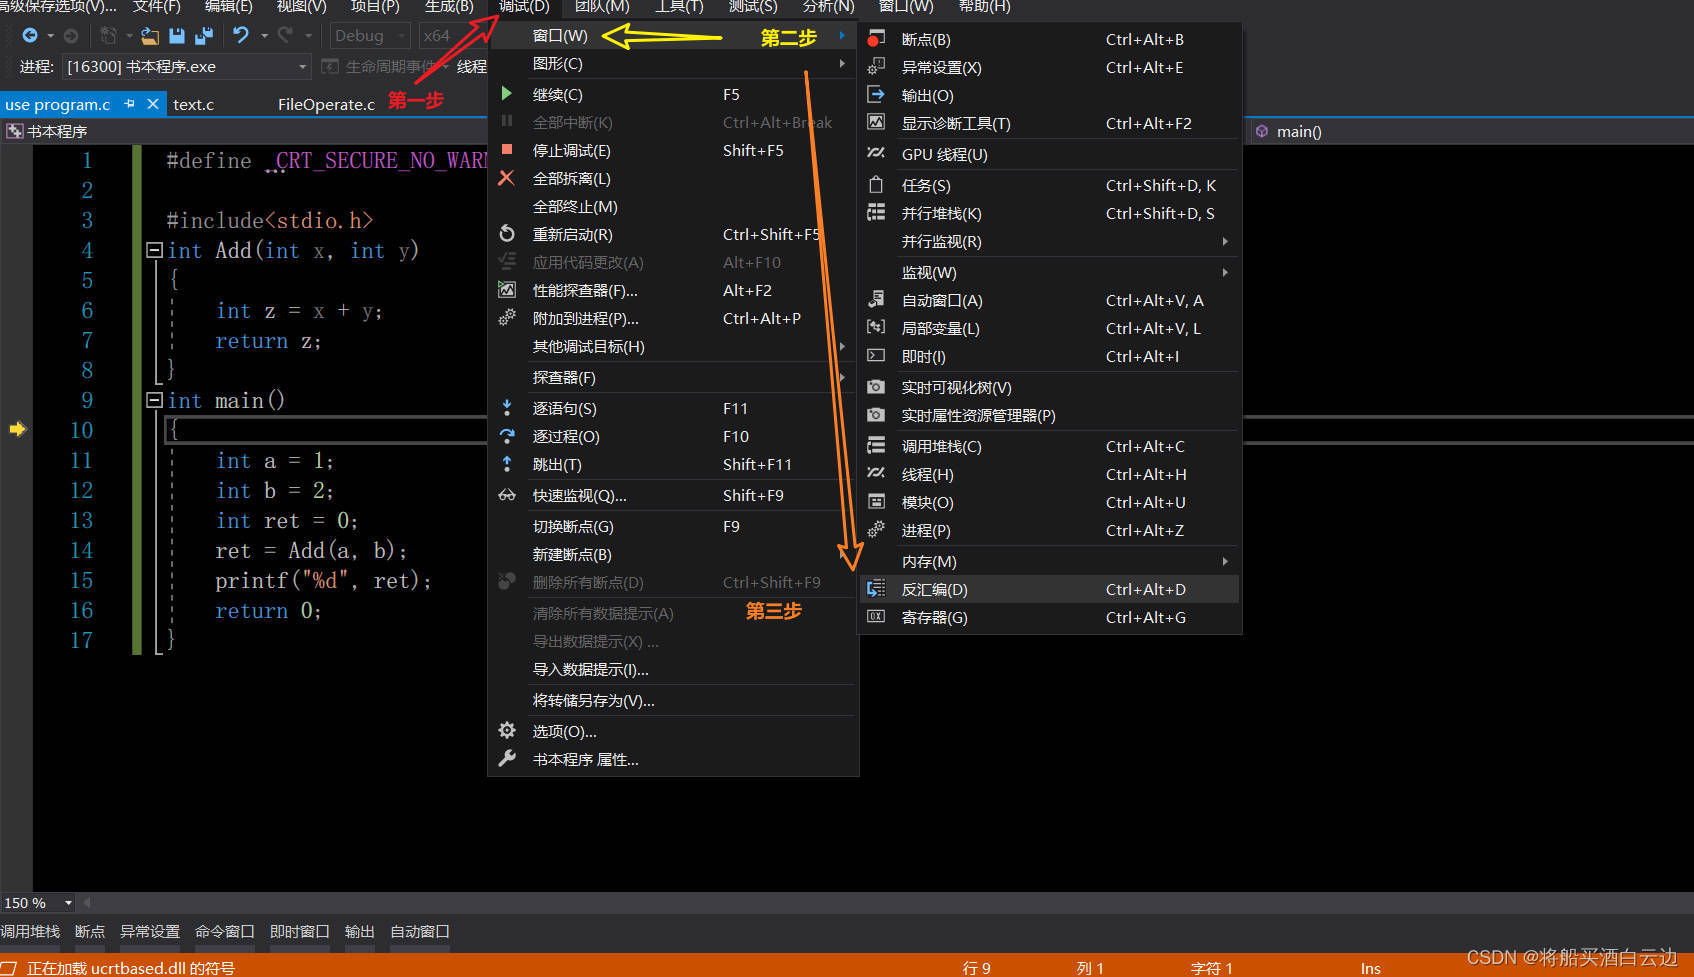Click the Open File toolbar icon
Screen dimensions: 1694x977
coord(150,35)
